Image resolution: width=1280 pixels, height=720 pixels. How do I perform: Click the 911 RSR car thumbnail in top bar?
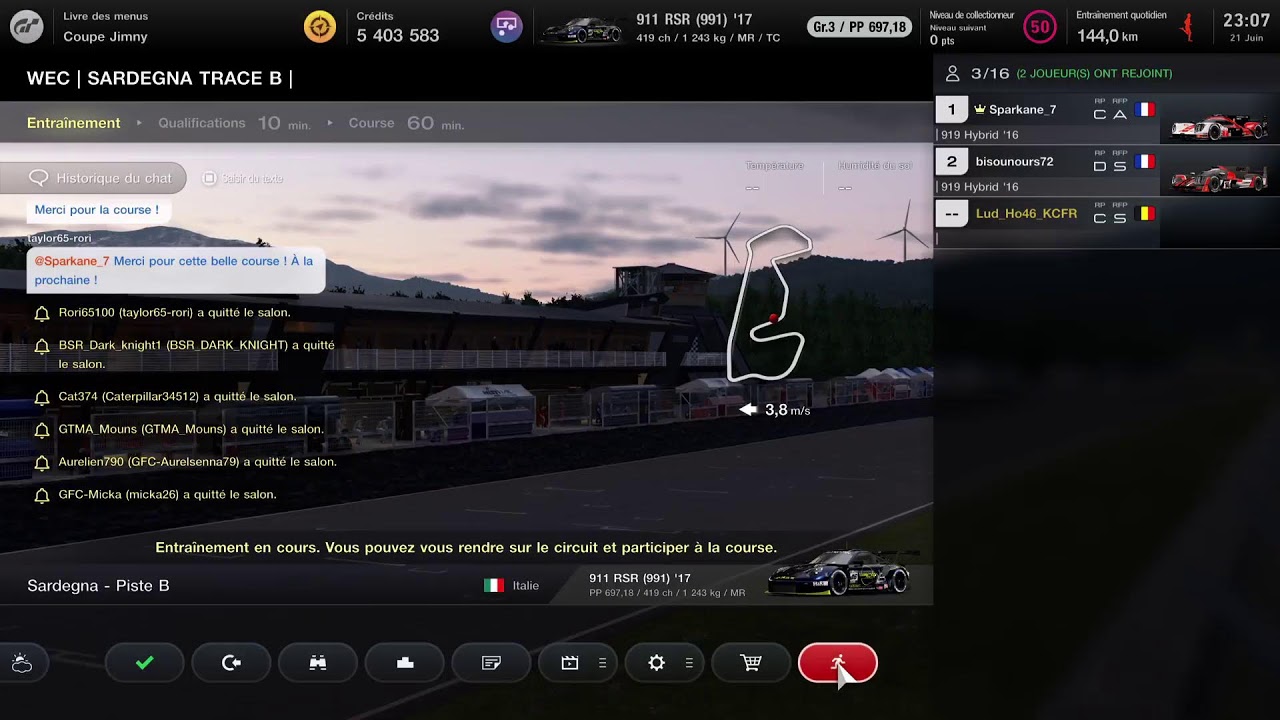581,29
